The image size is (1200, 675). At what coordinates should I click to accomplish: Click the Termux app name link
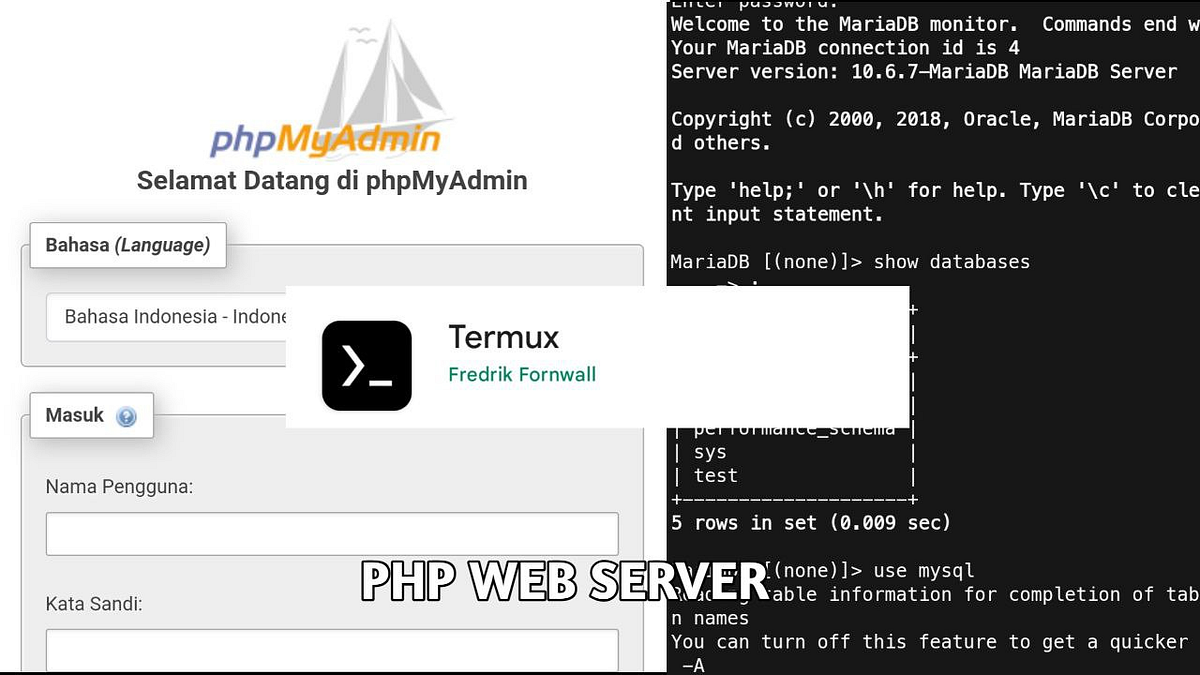504,337
